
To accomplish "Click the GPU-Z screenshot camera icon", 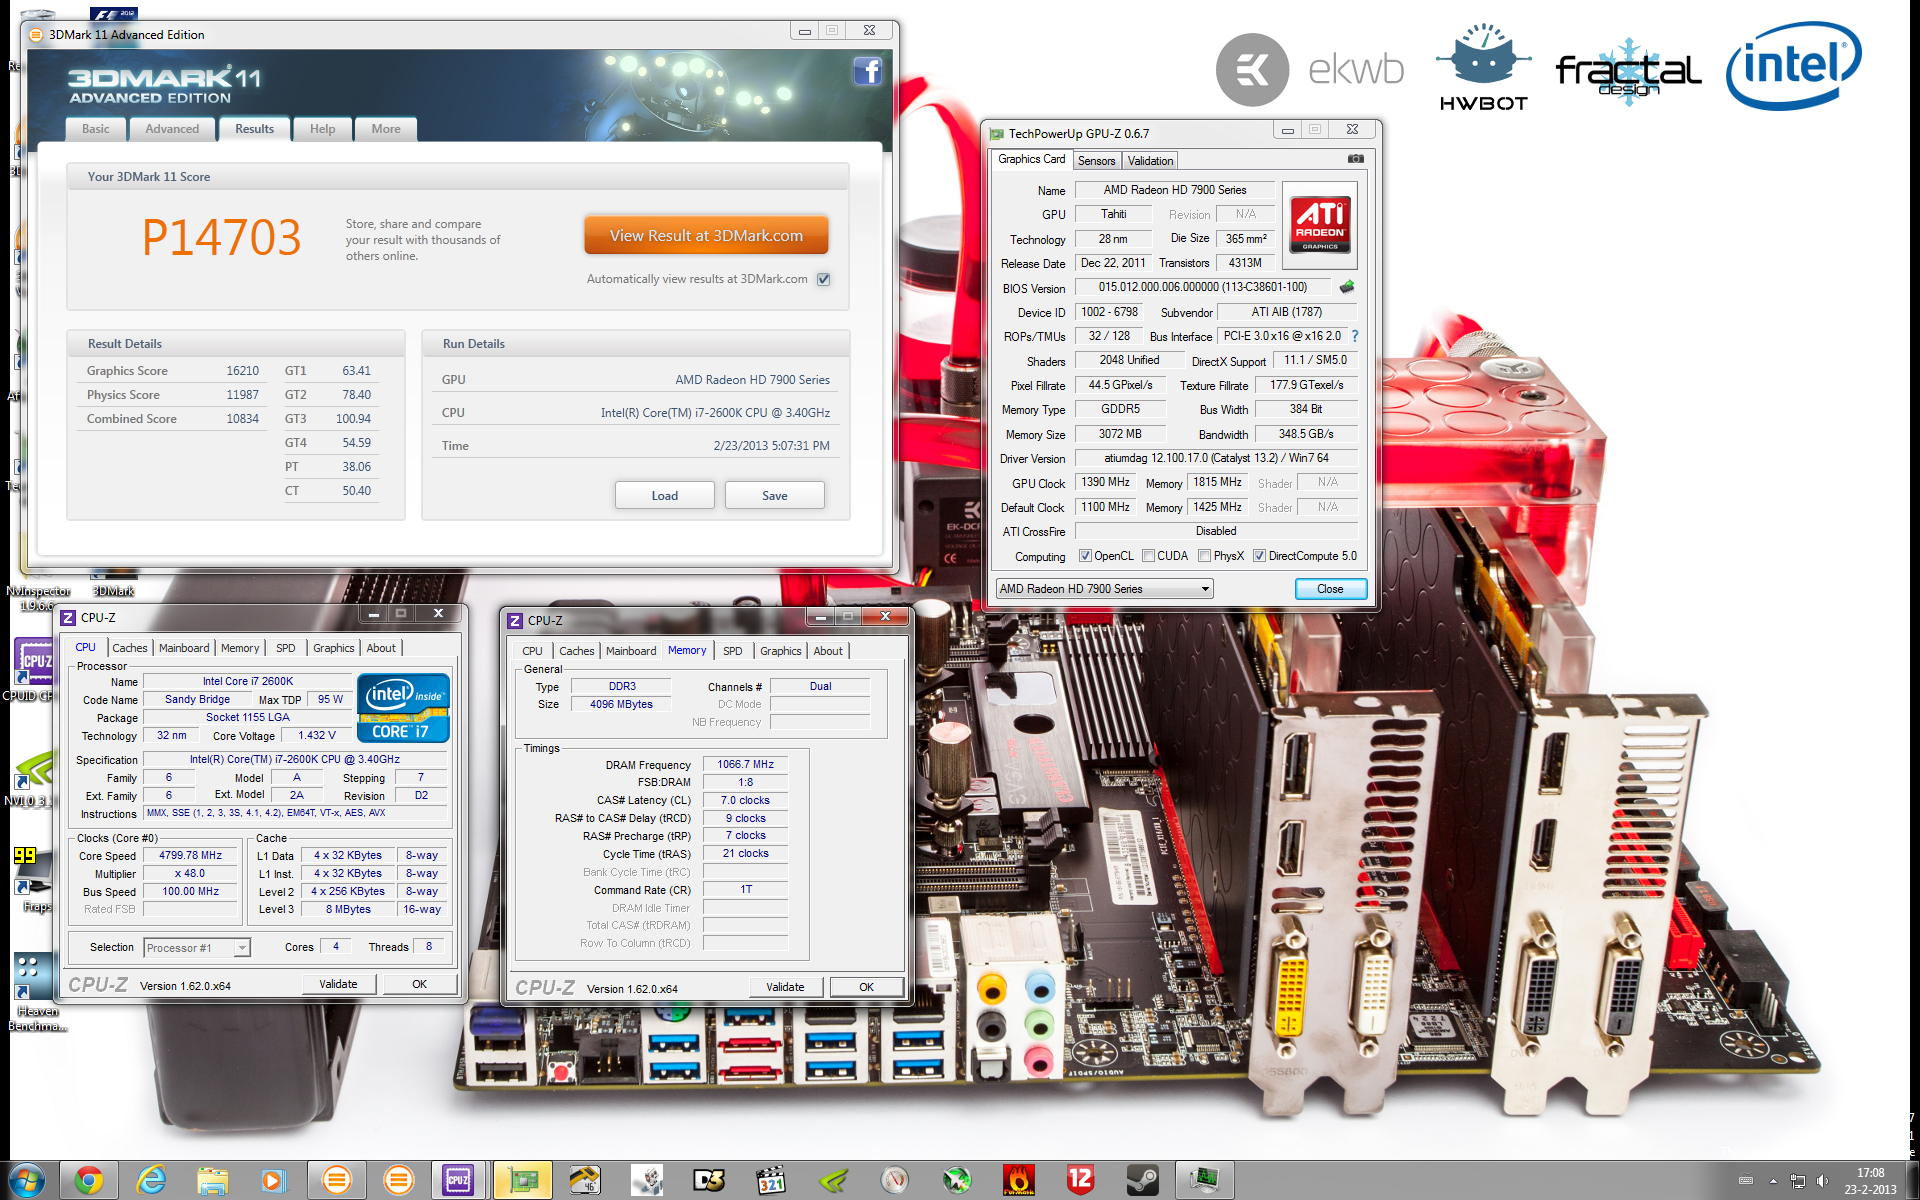I will coord(1355,159).
